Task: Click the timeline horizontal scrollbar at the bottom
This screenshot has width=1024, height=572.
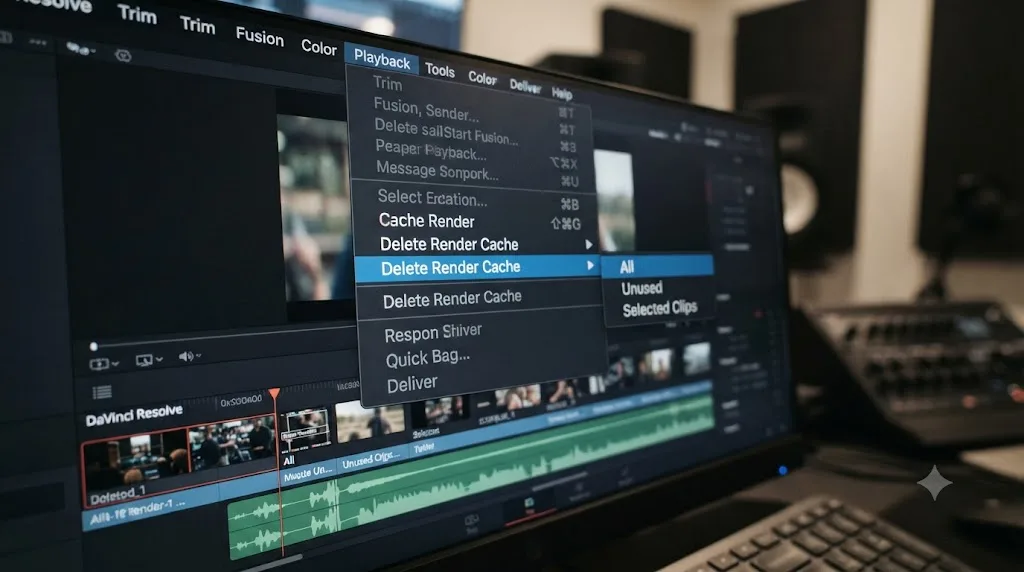Action: (x=274, y=562)
